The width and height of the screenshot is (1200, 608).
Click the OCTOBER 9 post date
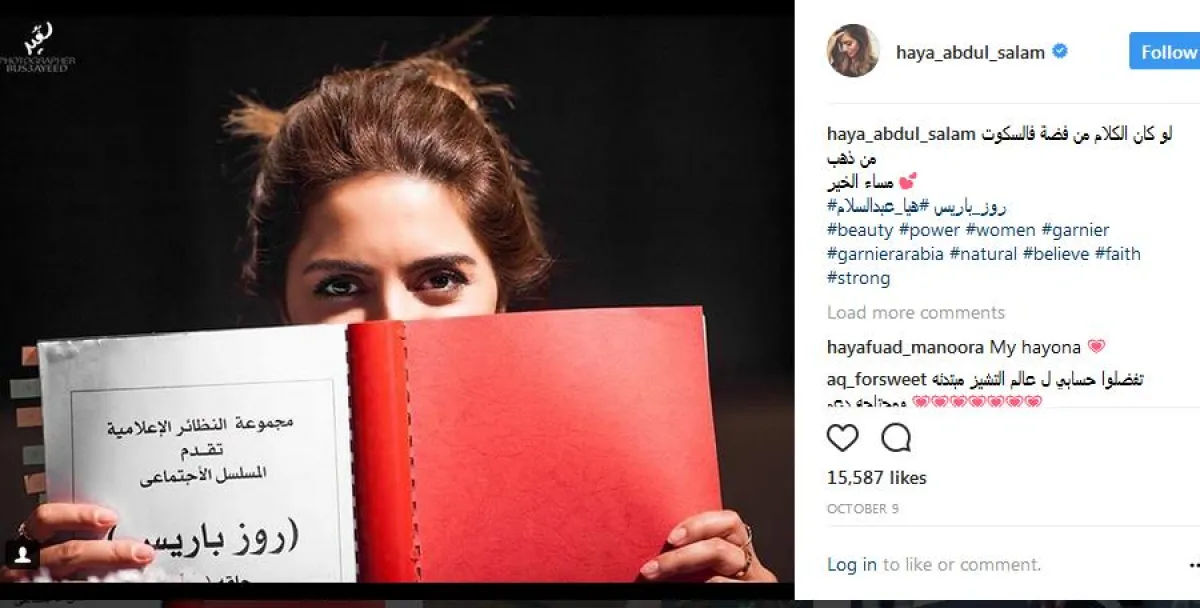coord(863,509)
